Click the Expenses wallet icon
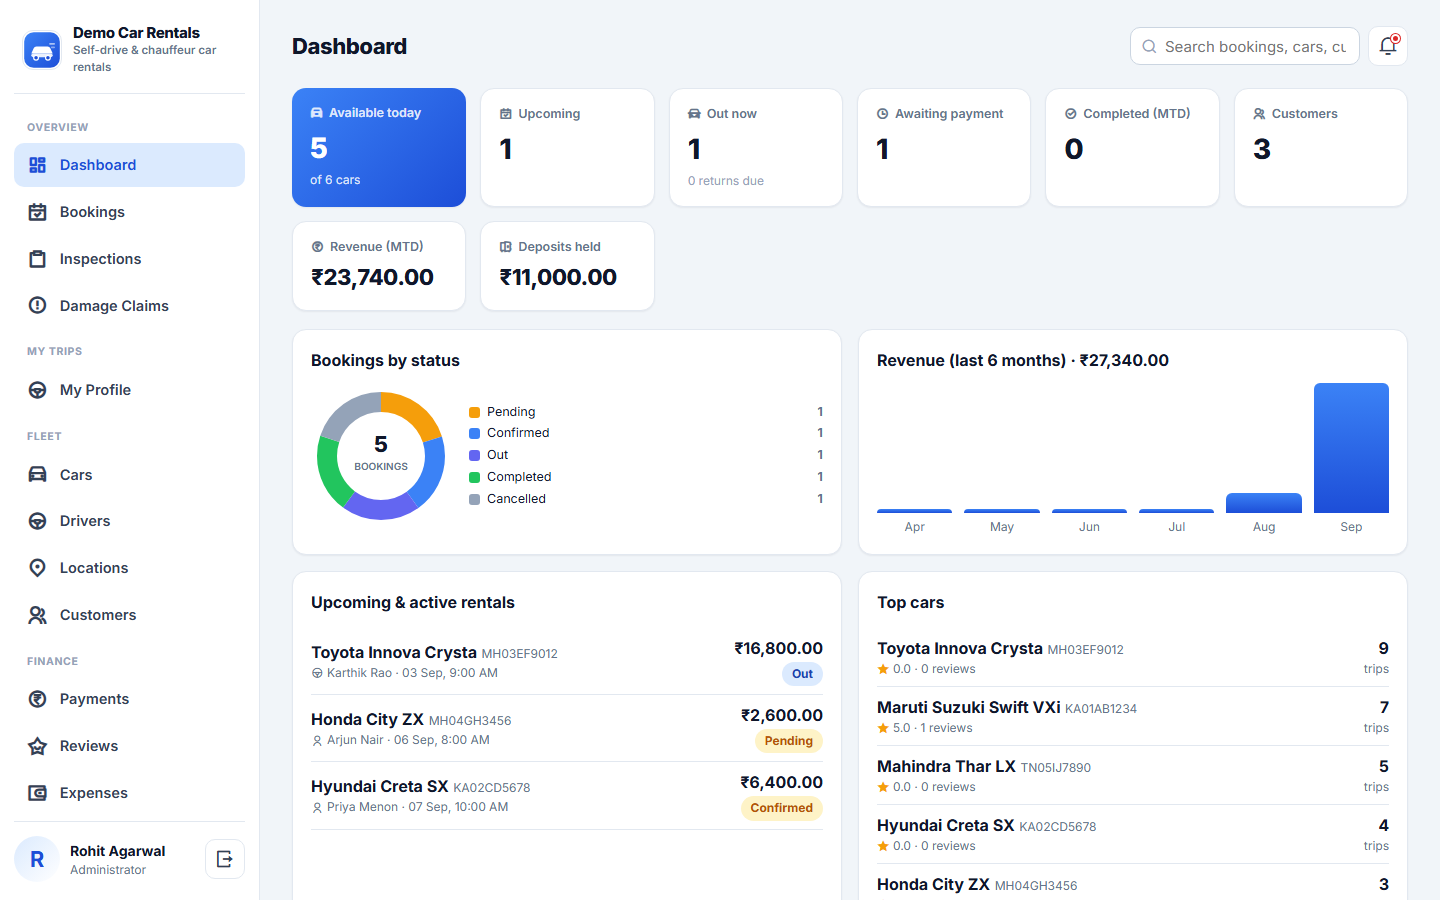The width and height of the screenshot is (1440, 900). point(38,793)
